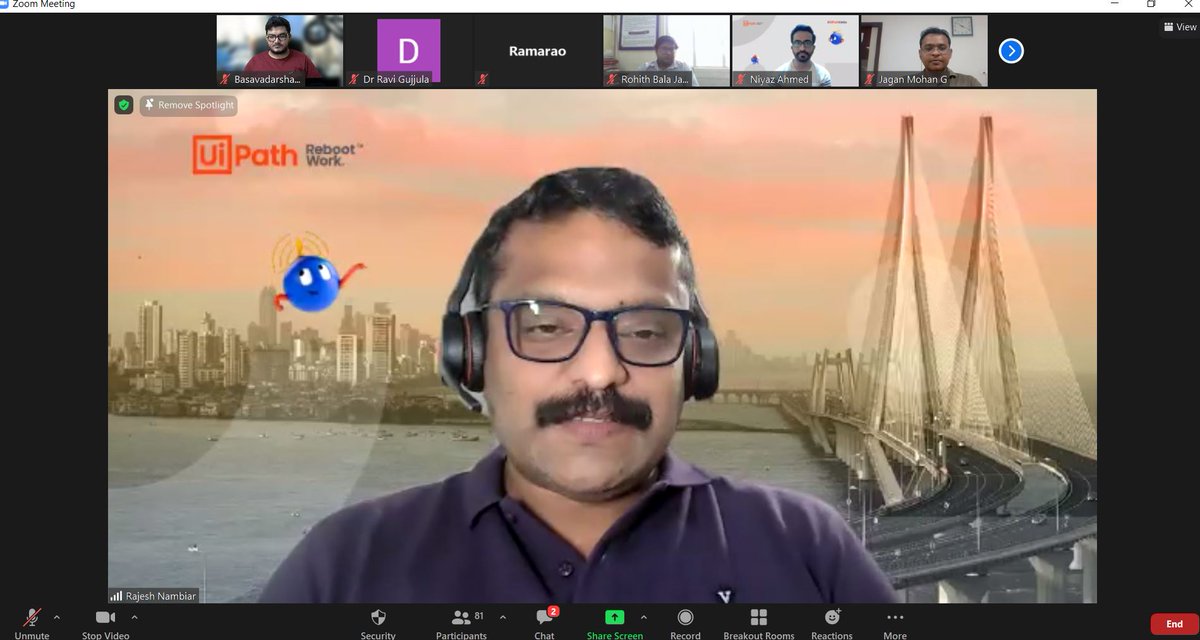This screenshot has height=640, width=1200.
Task: End the meeting
Action: (x=1174, y=624)
